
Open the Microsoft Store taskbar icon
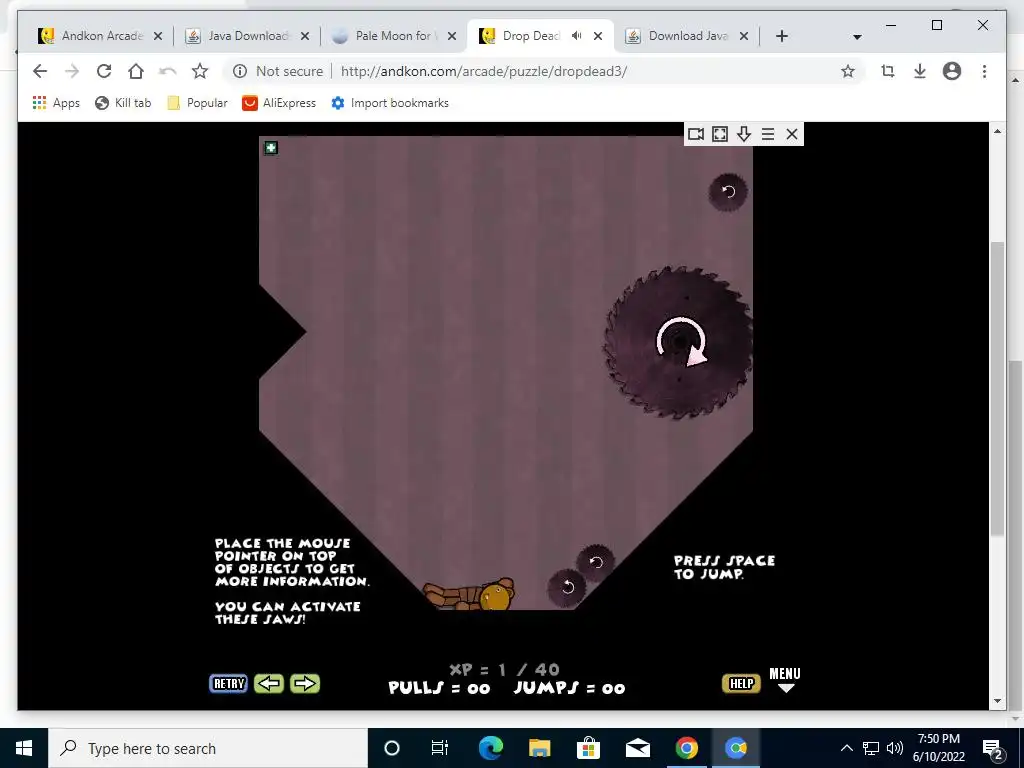588,748
